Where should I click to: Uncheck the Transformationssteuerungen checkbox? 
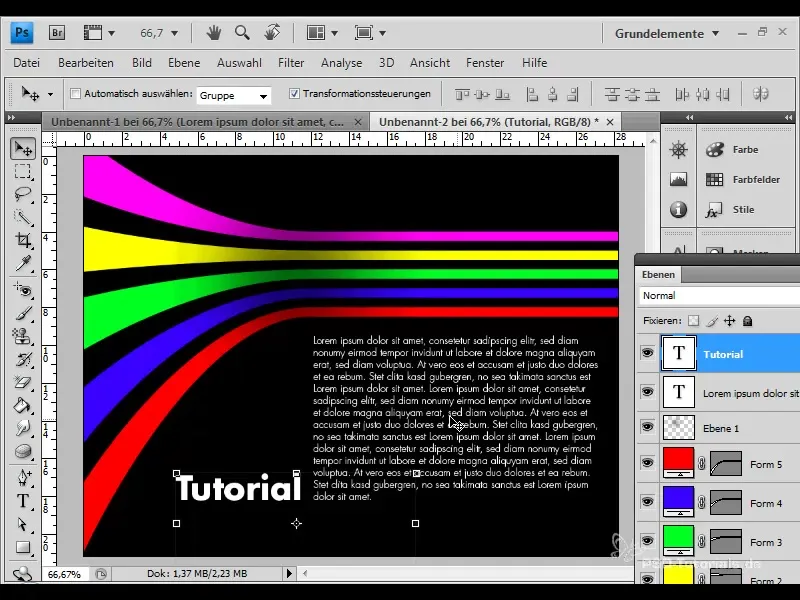point(294,93)
